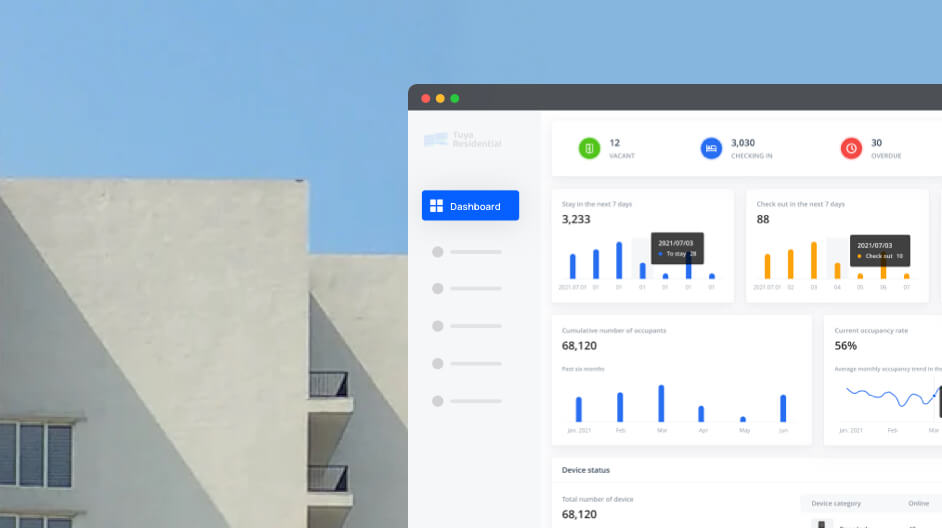Click the green maximize window button
942x528 pixels.
(x=454, y=98)
